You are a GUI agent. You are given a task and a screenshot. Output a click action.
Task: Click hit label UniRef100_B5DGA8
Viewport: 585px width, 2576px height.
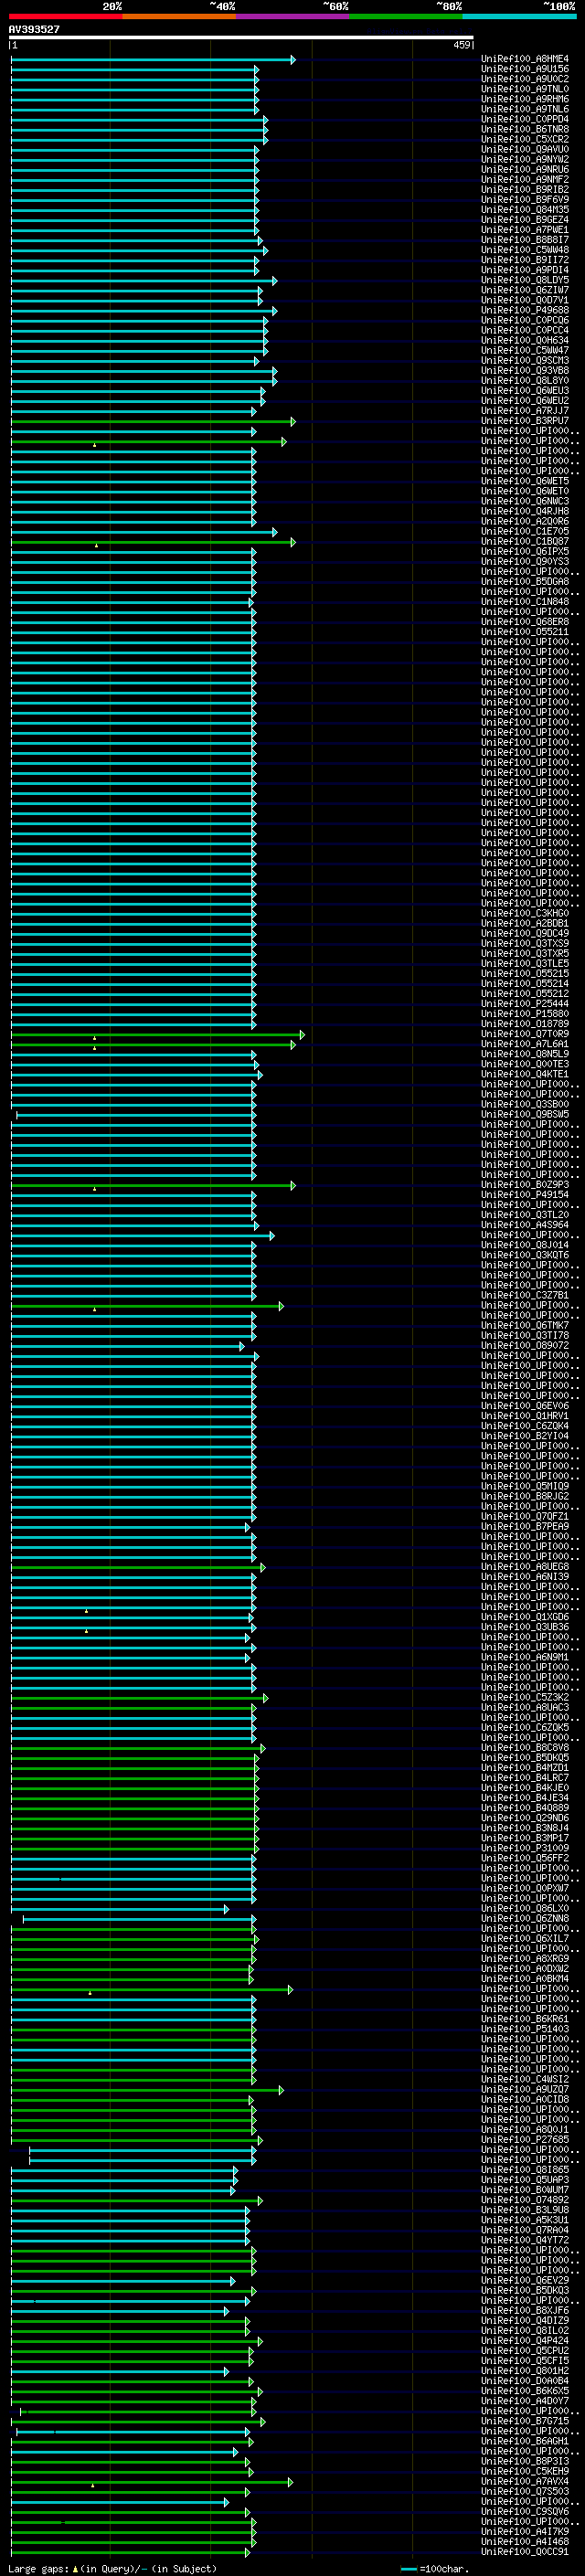pyautogui.click(x=524, y=581)
